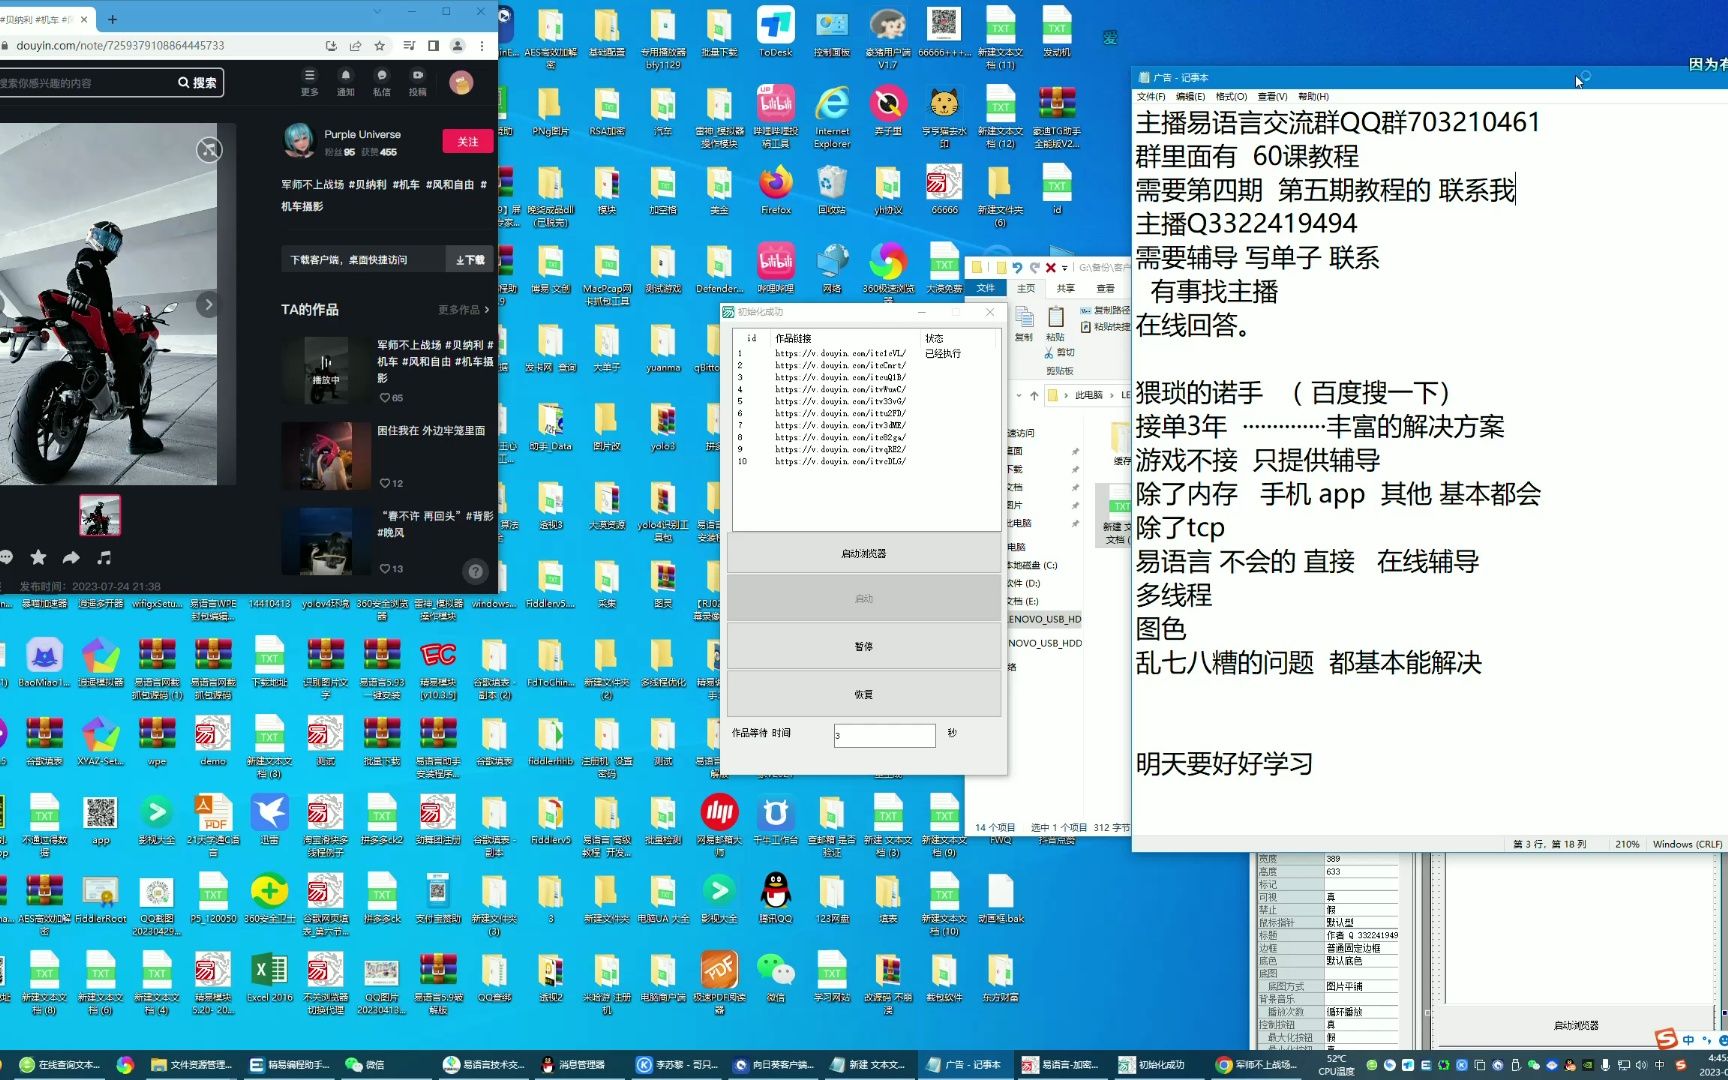Click the Chrome address bar URL
The height and width of the screenshot is (1080, 1728).
120,46
